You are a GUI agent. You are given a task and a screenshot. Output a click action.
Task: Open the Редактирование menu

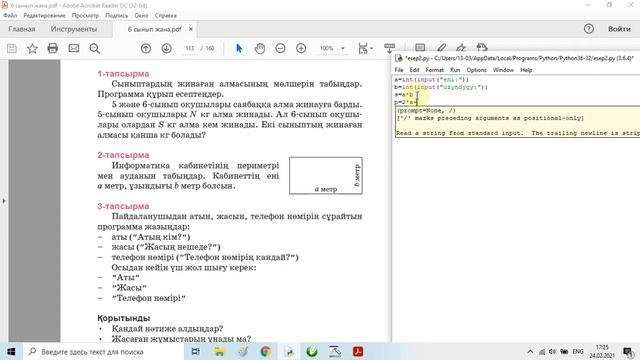tap(44, 16)
